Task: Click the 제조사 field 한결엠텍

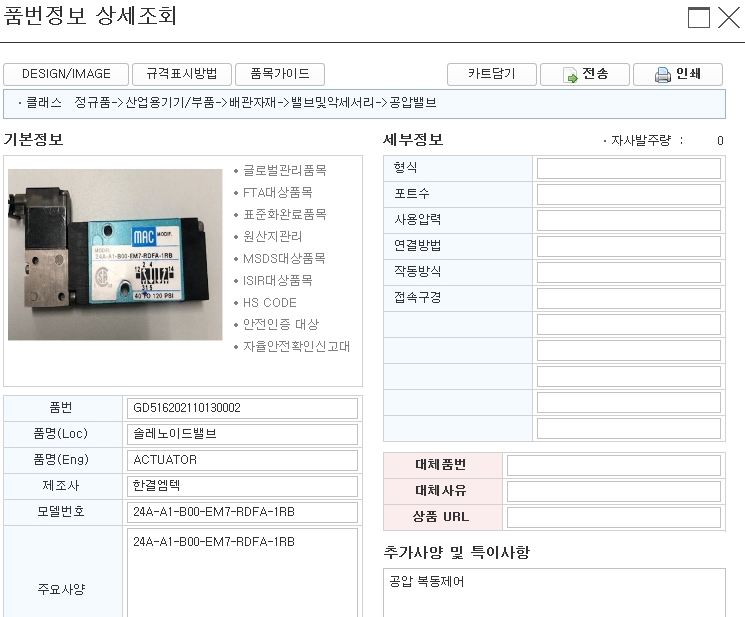Action: click(242, 486)
